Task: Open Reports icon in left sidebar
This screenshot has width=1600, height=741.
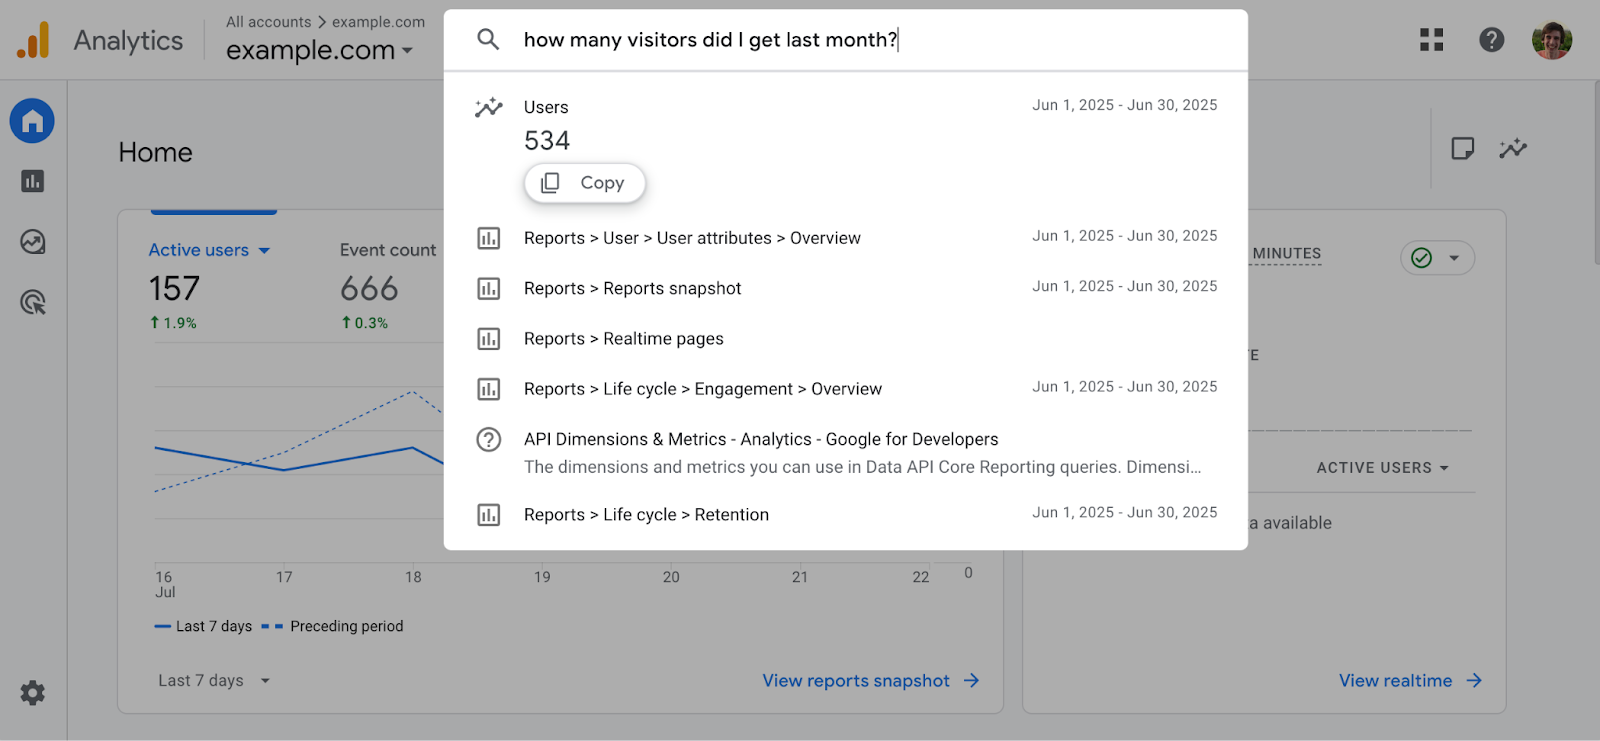Action: (32, 181)
